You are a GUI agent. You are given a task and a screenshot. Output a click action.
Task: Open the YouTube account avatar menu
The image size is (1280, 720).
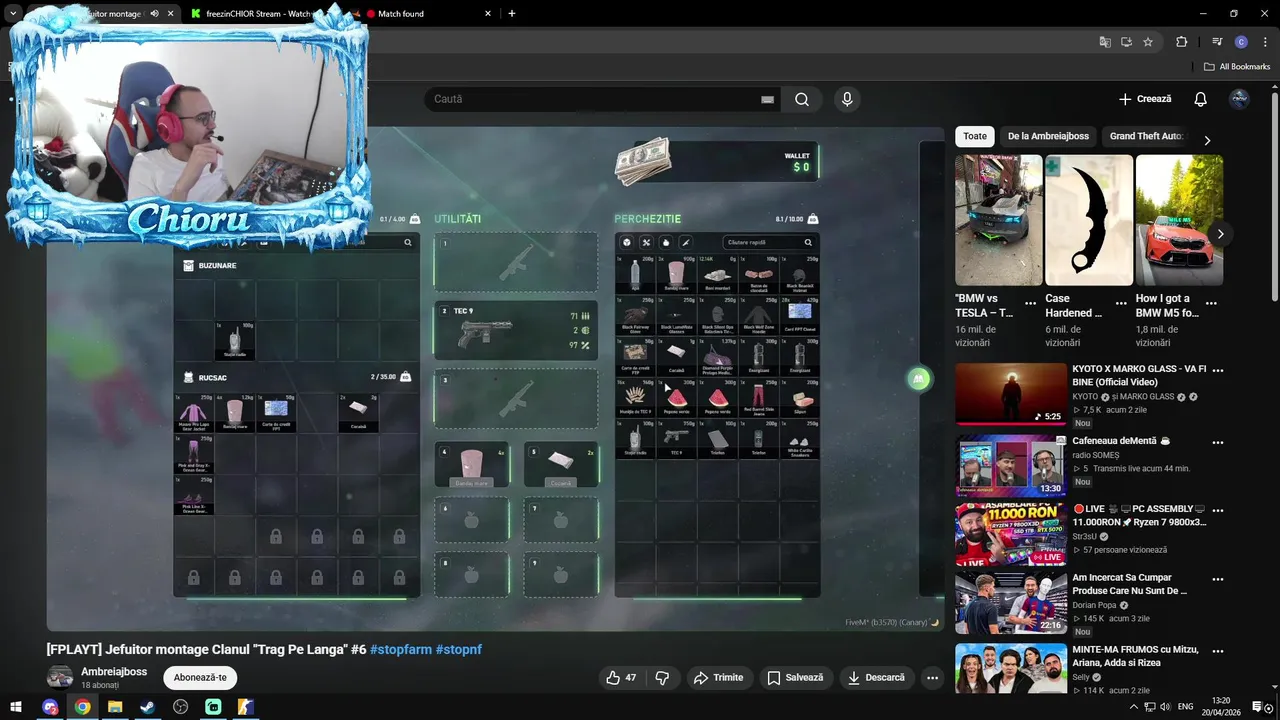coord(1239,99)
